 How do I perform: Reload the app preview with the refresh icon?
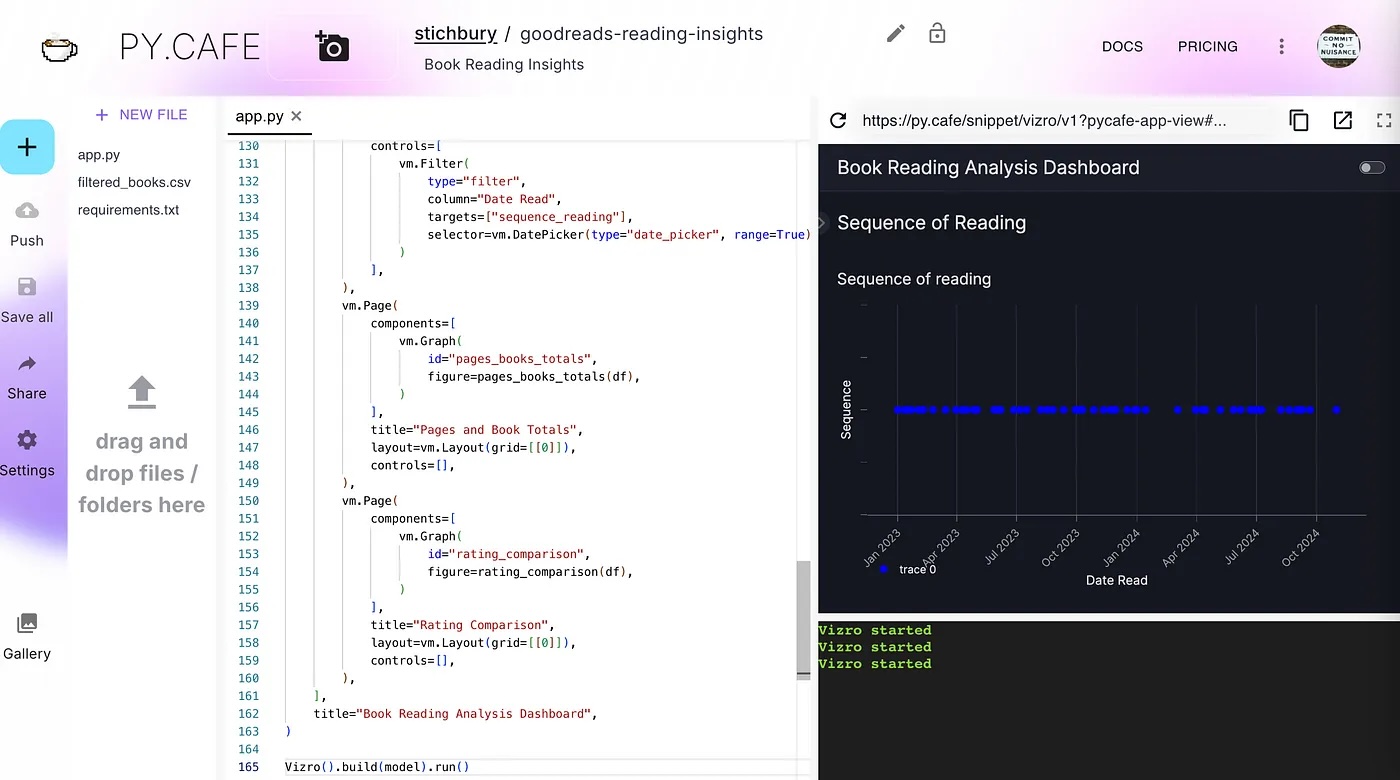838,120
